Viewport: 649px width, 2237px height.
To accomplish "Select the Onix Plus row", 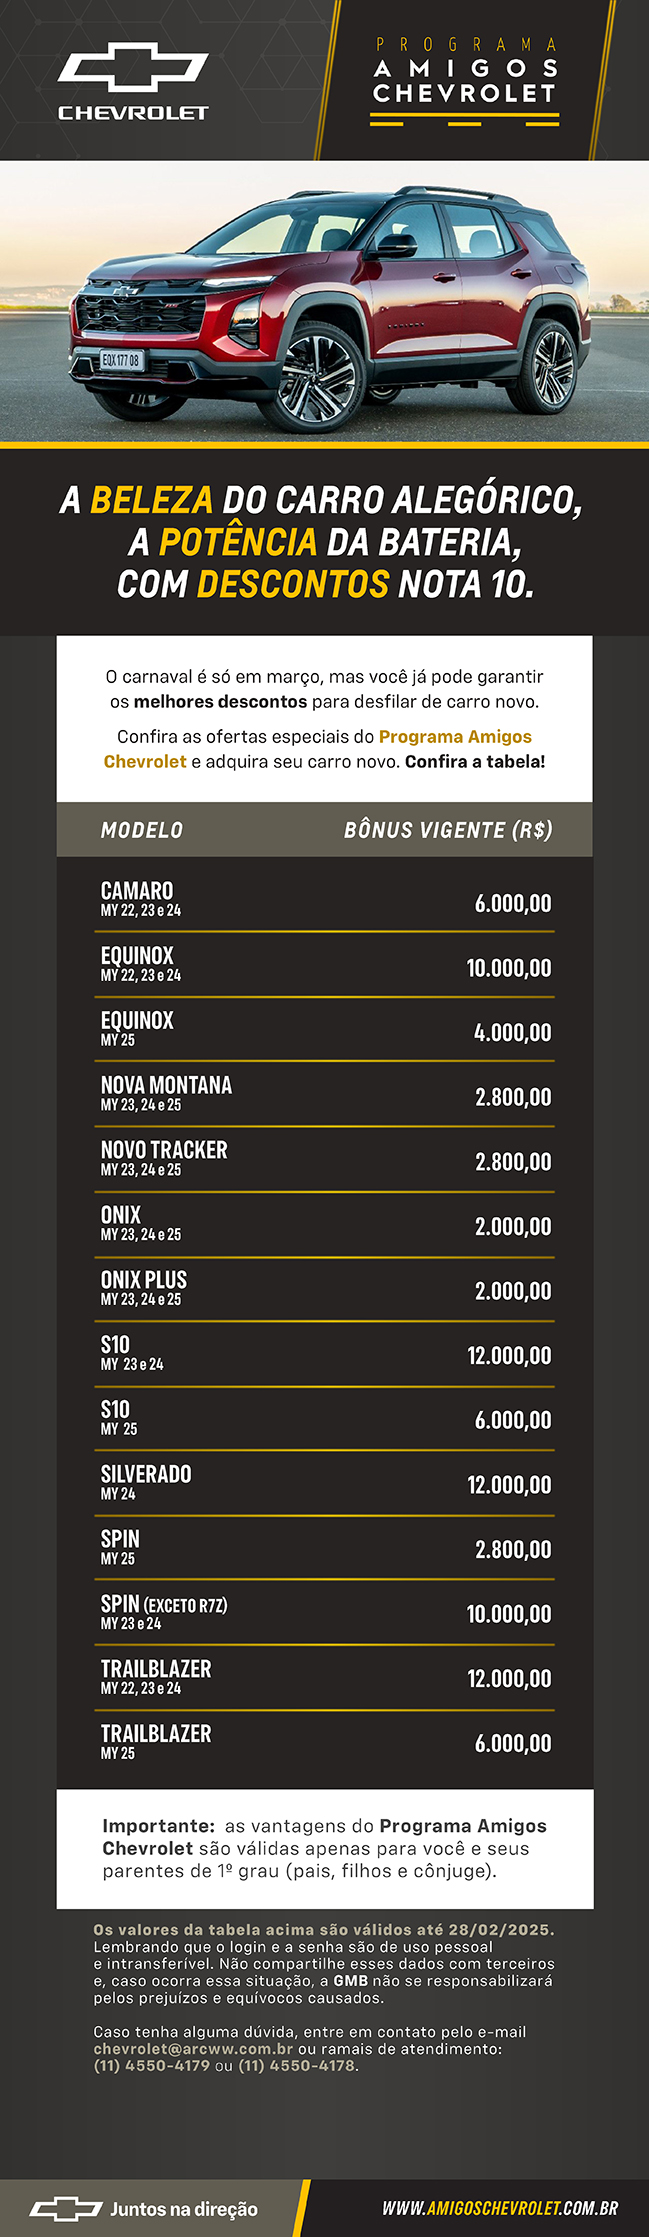I will (x=326, y=1288).
